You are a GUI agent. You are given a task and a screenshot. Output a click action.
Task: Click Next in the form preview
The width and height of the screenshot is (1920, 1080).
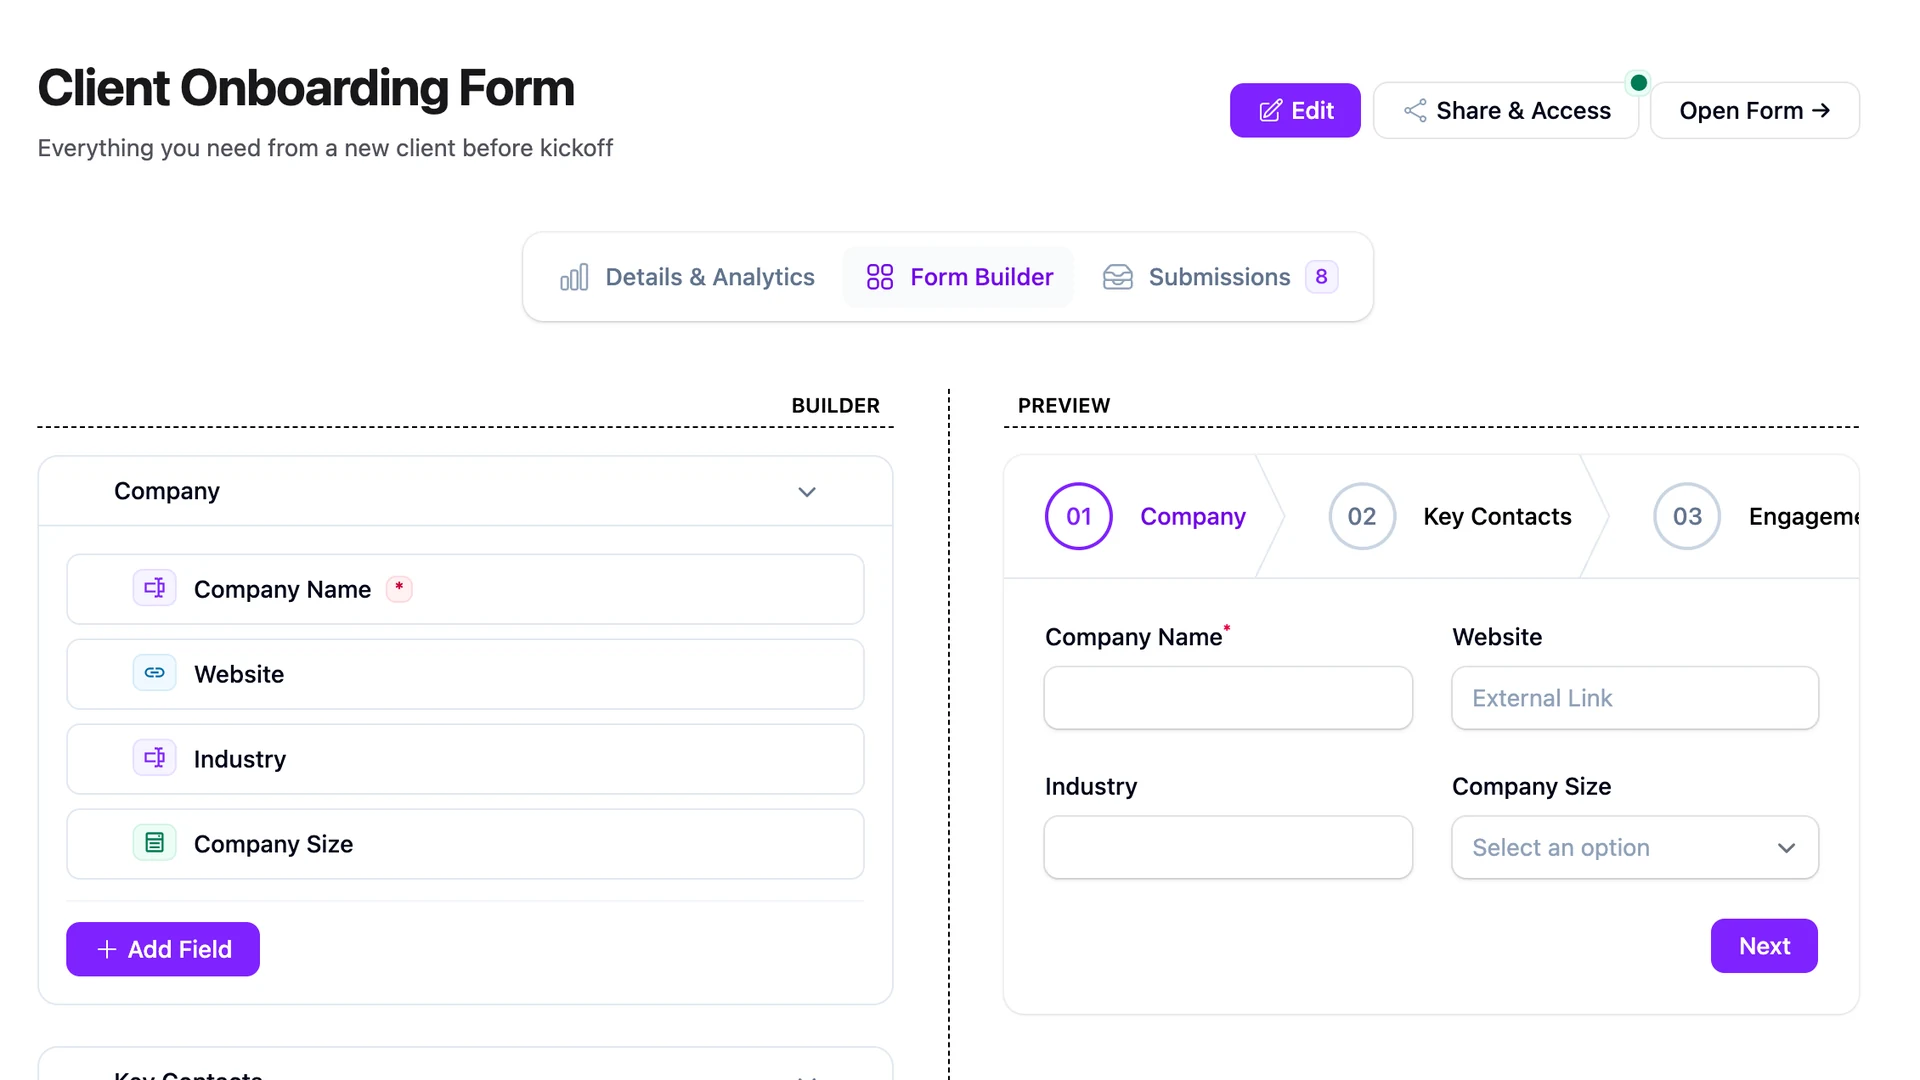tap(1764, 946)
